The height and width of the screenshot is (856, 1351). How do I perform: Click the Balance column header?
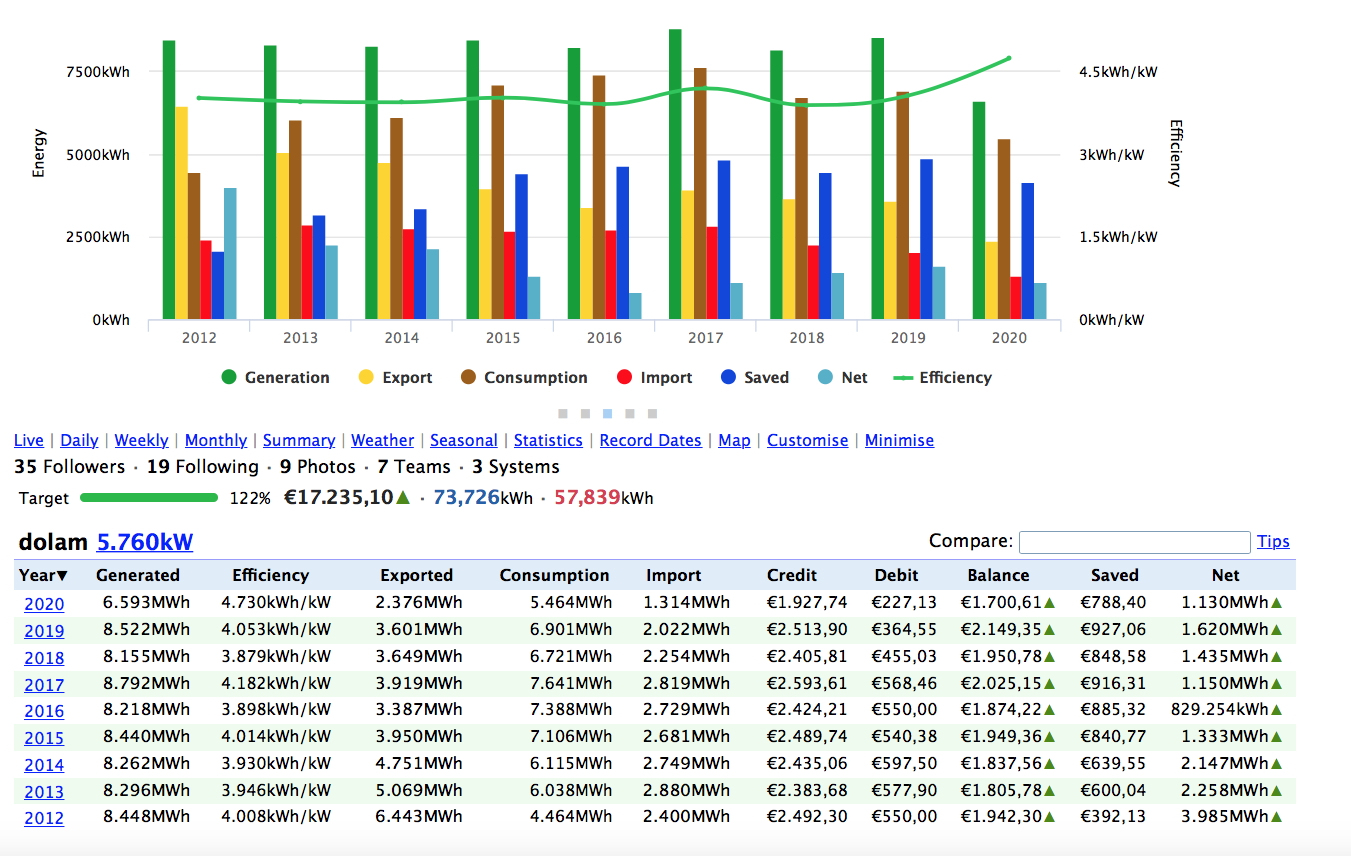click(x=998, y=575)
